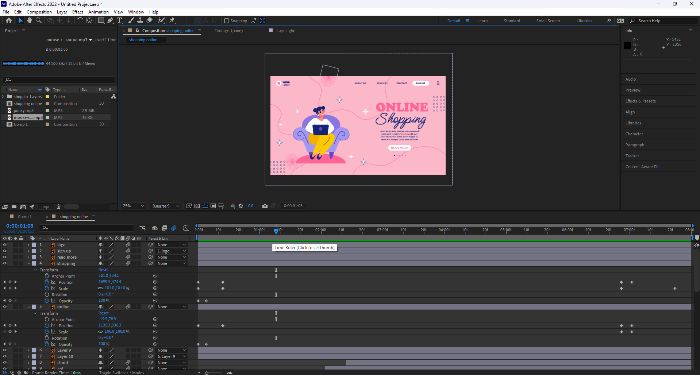The width and height of the screenshot is (700, 375).
Task: Toggle visibility of the online layer (layer 5)
Action: tap(4, 307)
